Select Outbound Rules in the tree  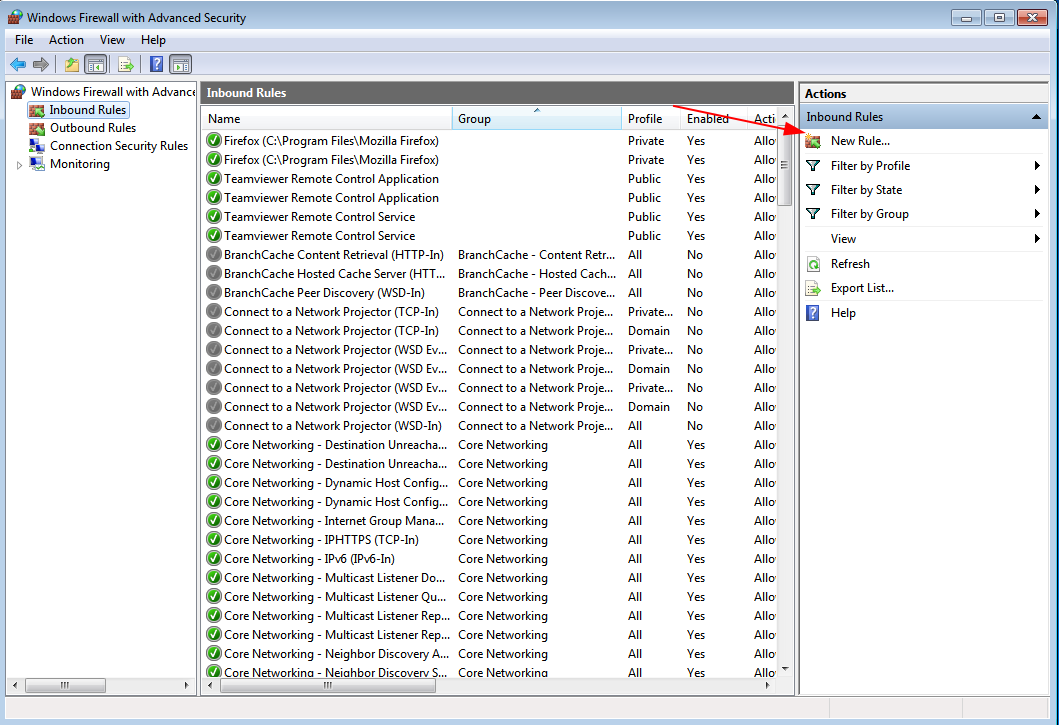pyautogui.click(x=92, y=128)
